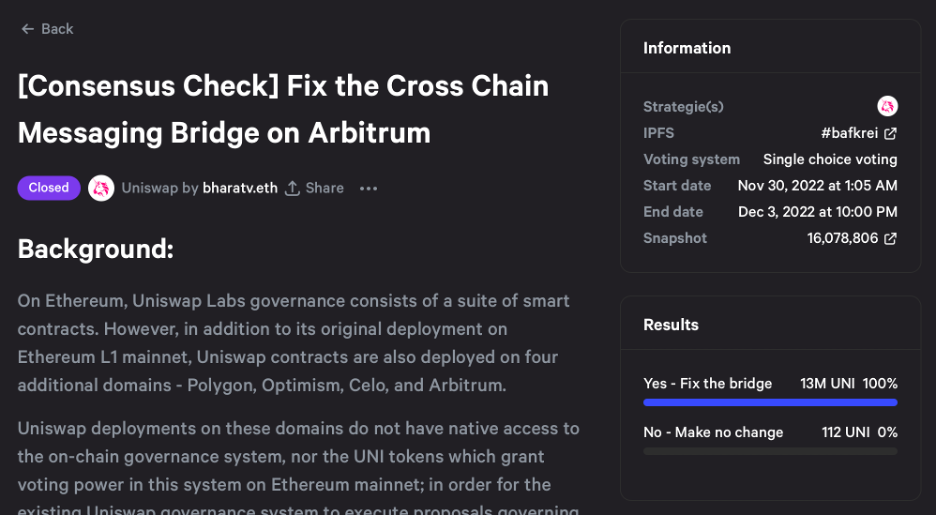Click the Yes - Fix the bridge progress bar
Viewport: 936px width, 516px height.
coord(770,402)
